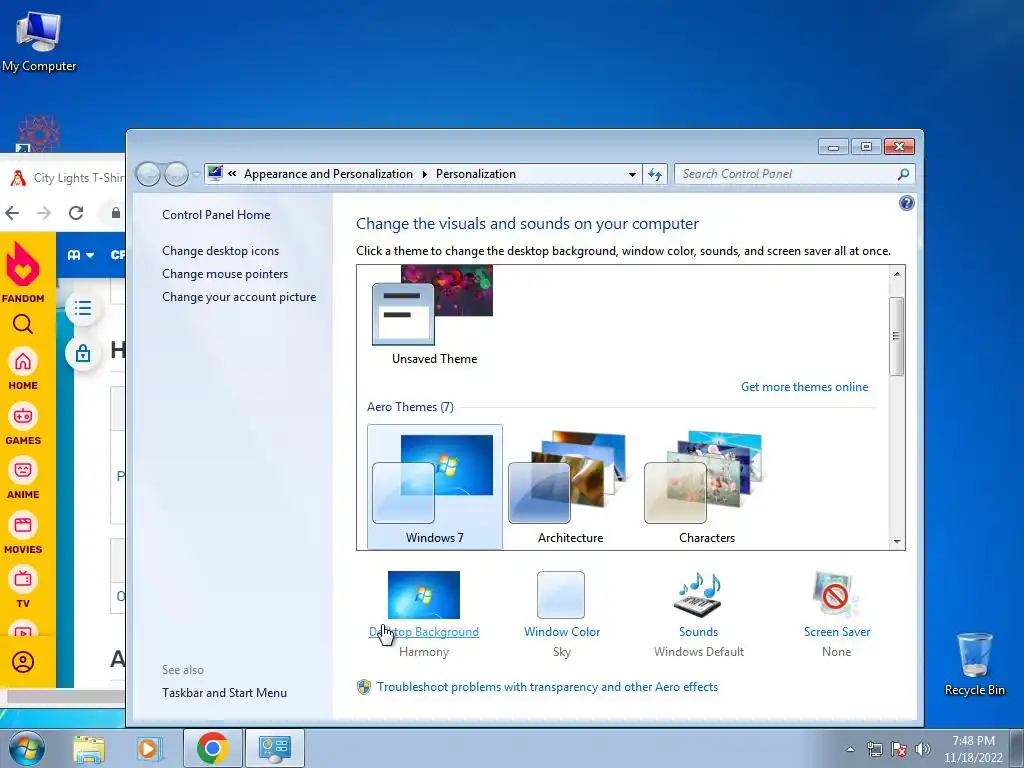Open the recent pages dropdown arrow
The width and height of the screenshot is (1024, 768).
point(196,174)
